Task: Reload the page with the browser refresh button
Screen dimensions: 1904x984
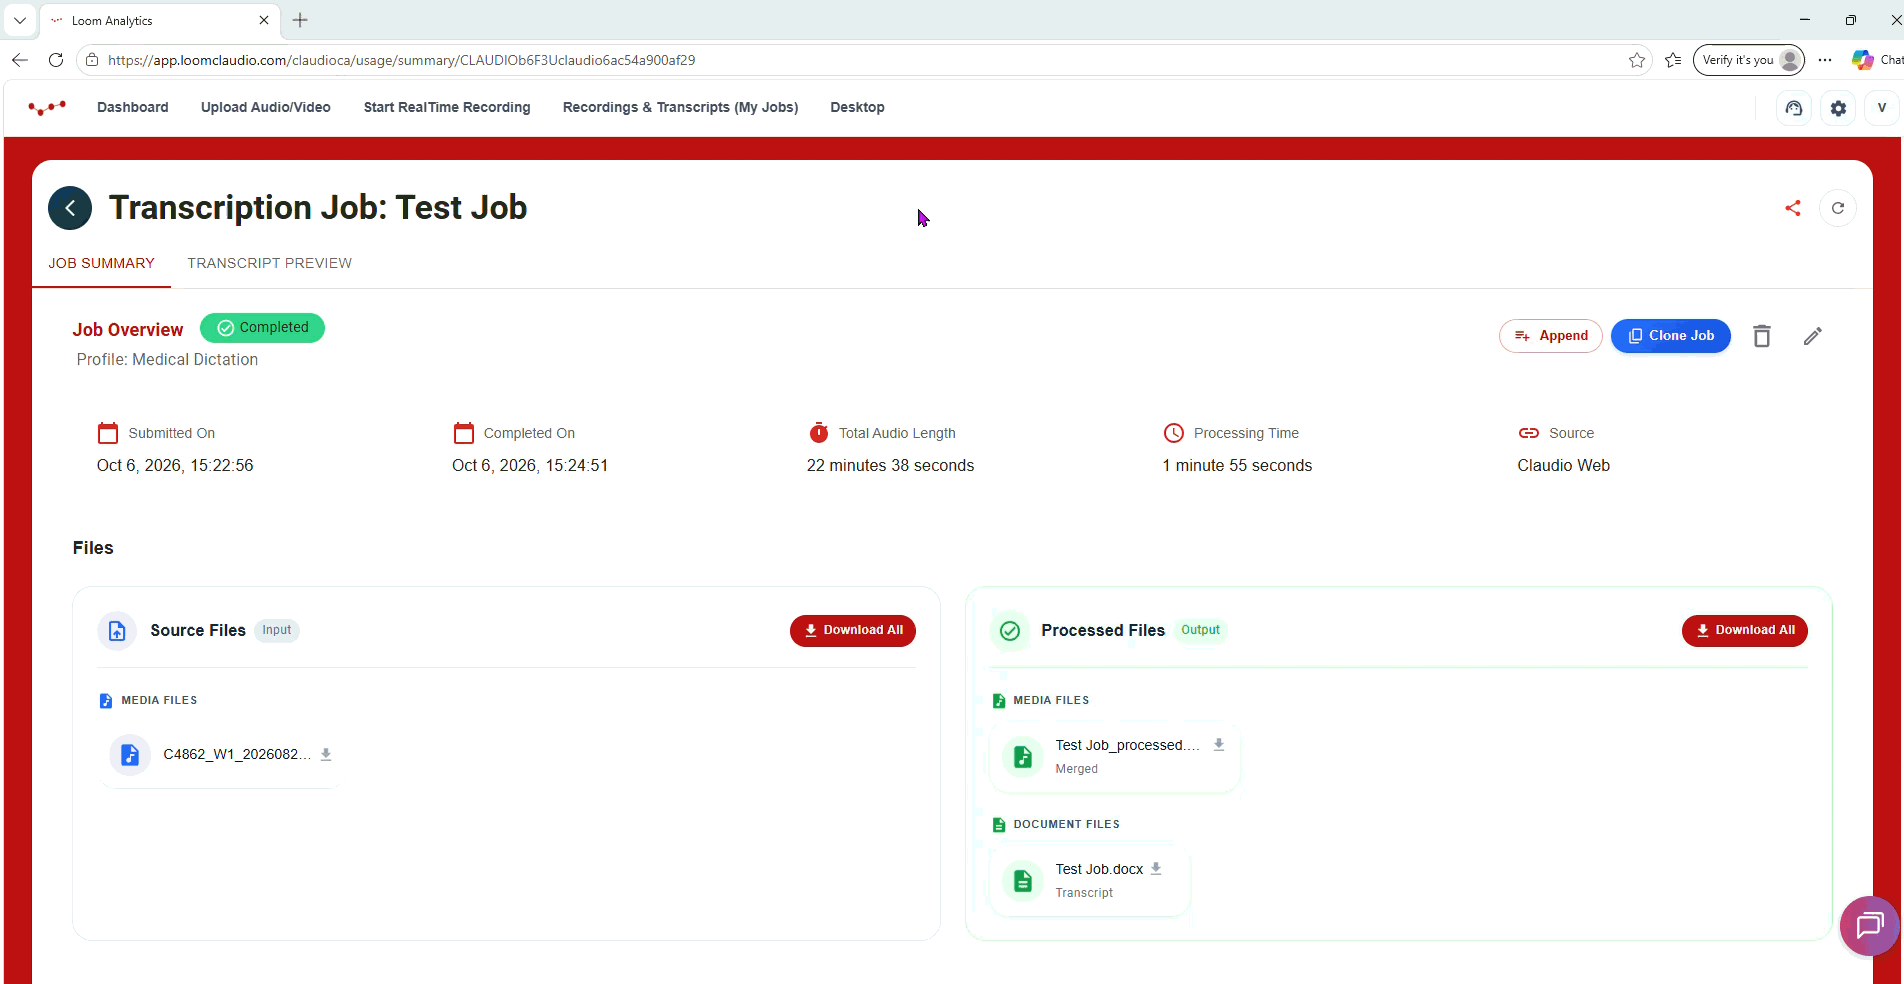Action: tap(56, 60)
